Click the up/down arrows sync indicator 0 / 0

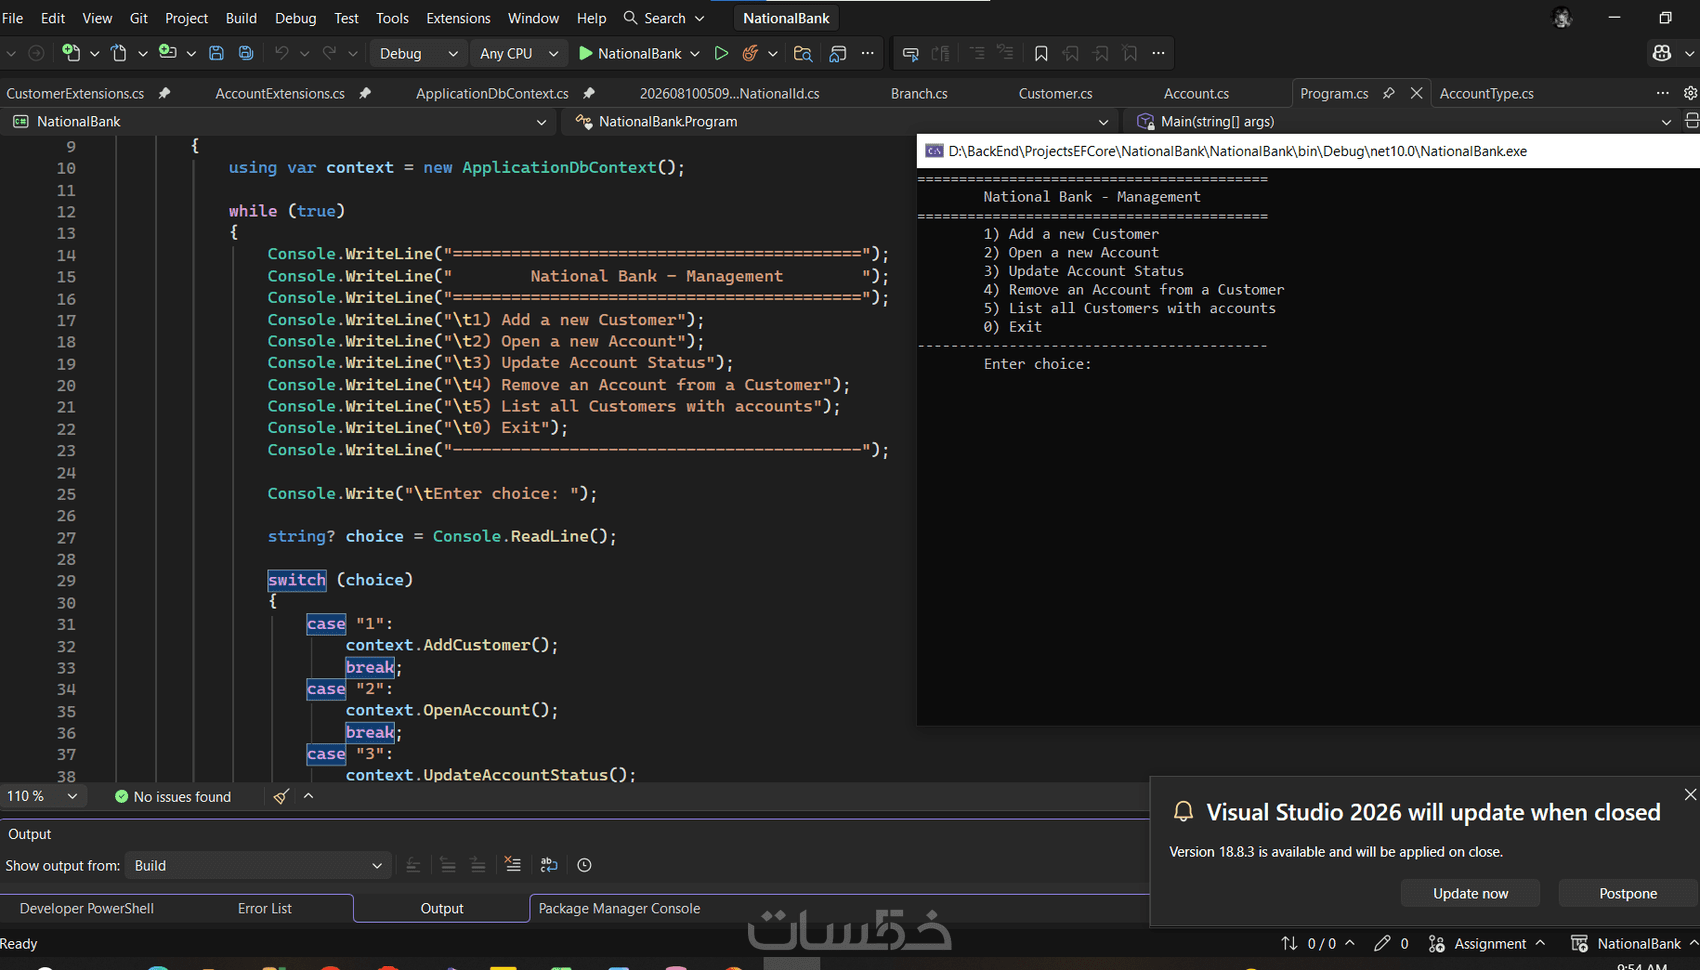point(1318,944)
